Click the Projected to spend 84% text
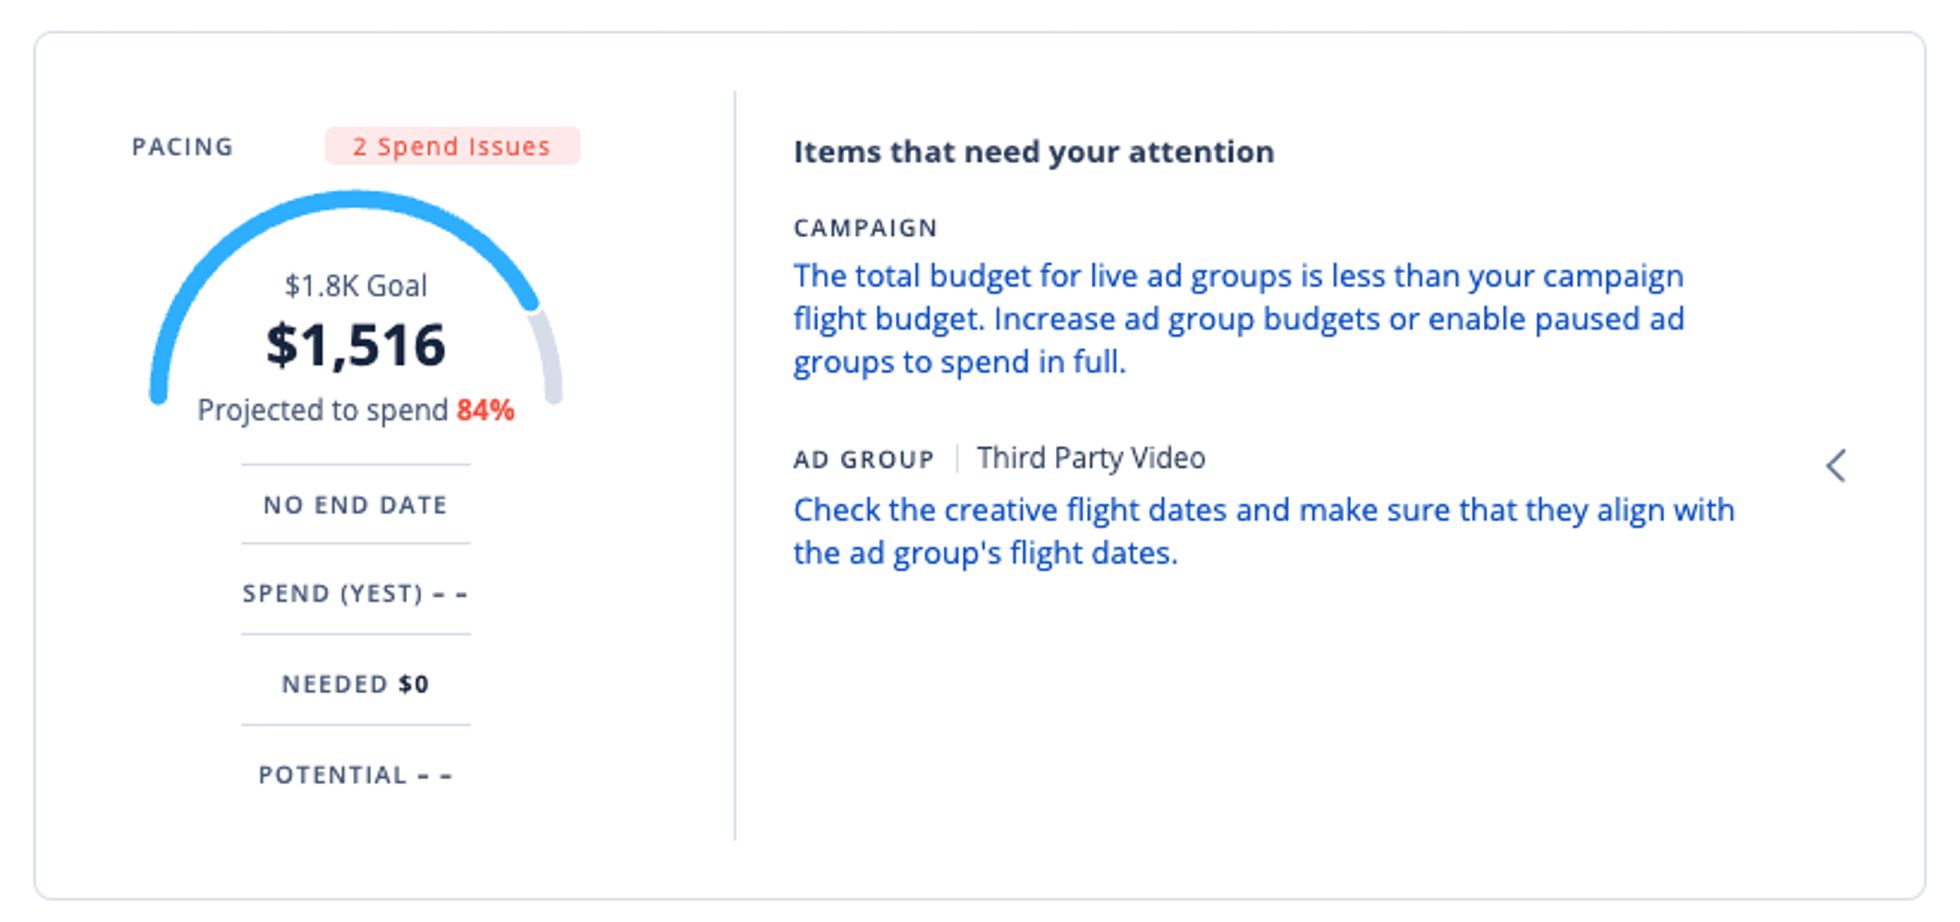This screenshot has width=1960, height=922. [x=356, y=409]
